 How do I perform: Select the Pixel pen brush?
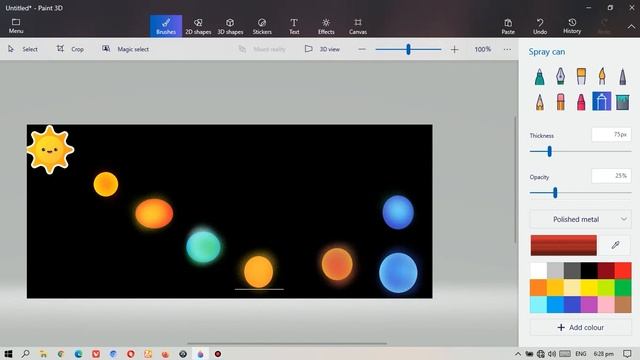point(622,77)
